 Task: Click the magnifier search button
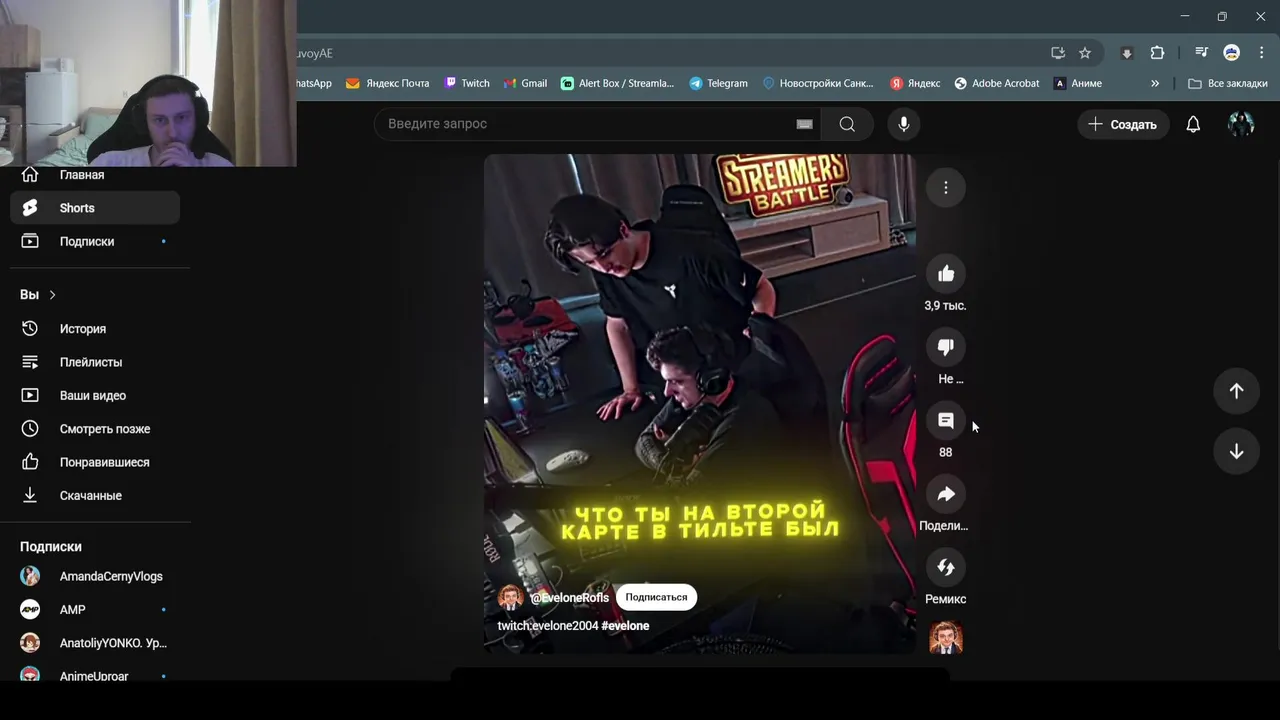(847, 124)
